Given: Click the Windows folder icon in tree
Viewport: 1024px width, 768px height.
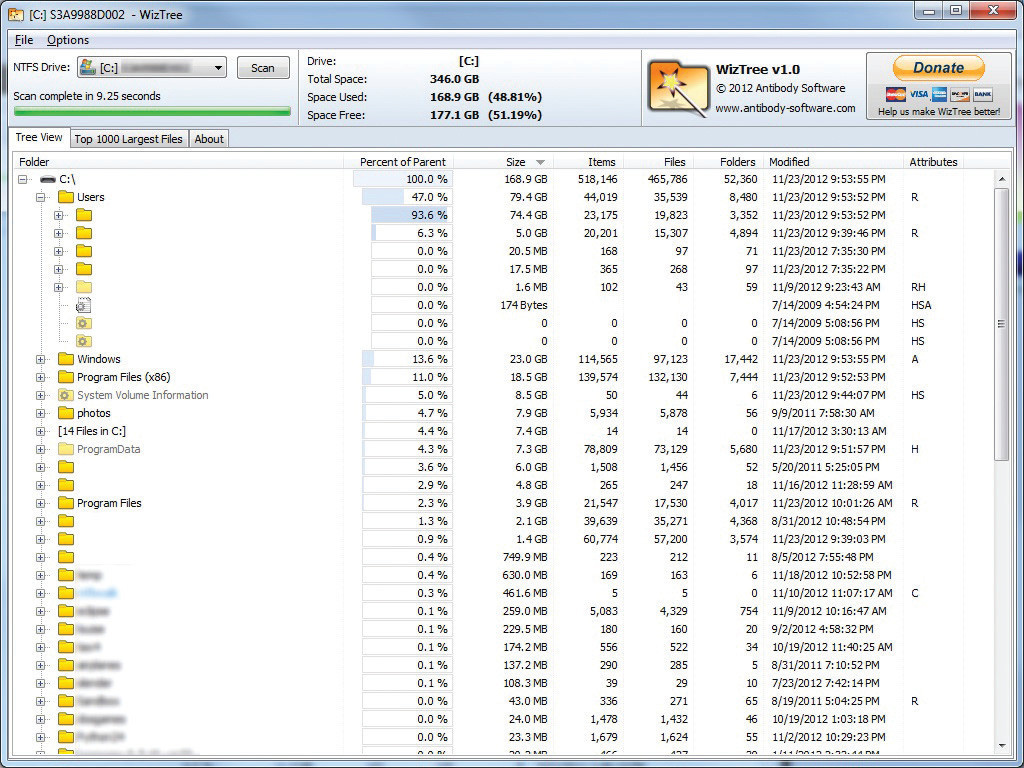Looking at the screenshot, I should point(66,359).
